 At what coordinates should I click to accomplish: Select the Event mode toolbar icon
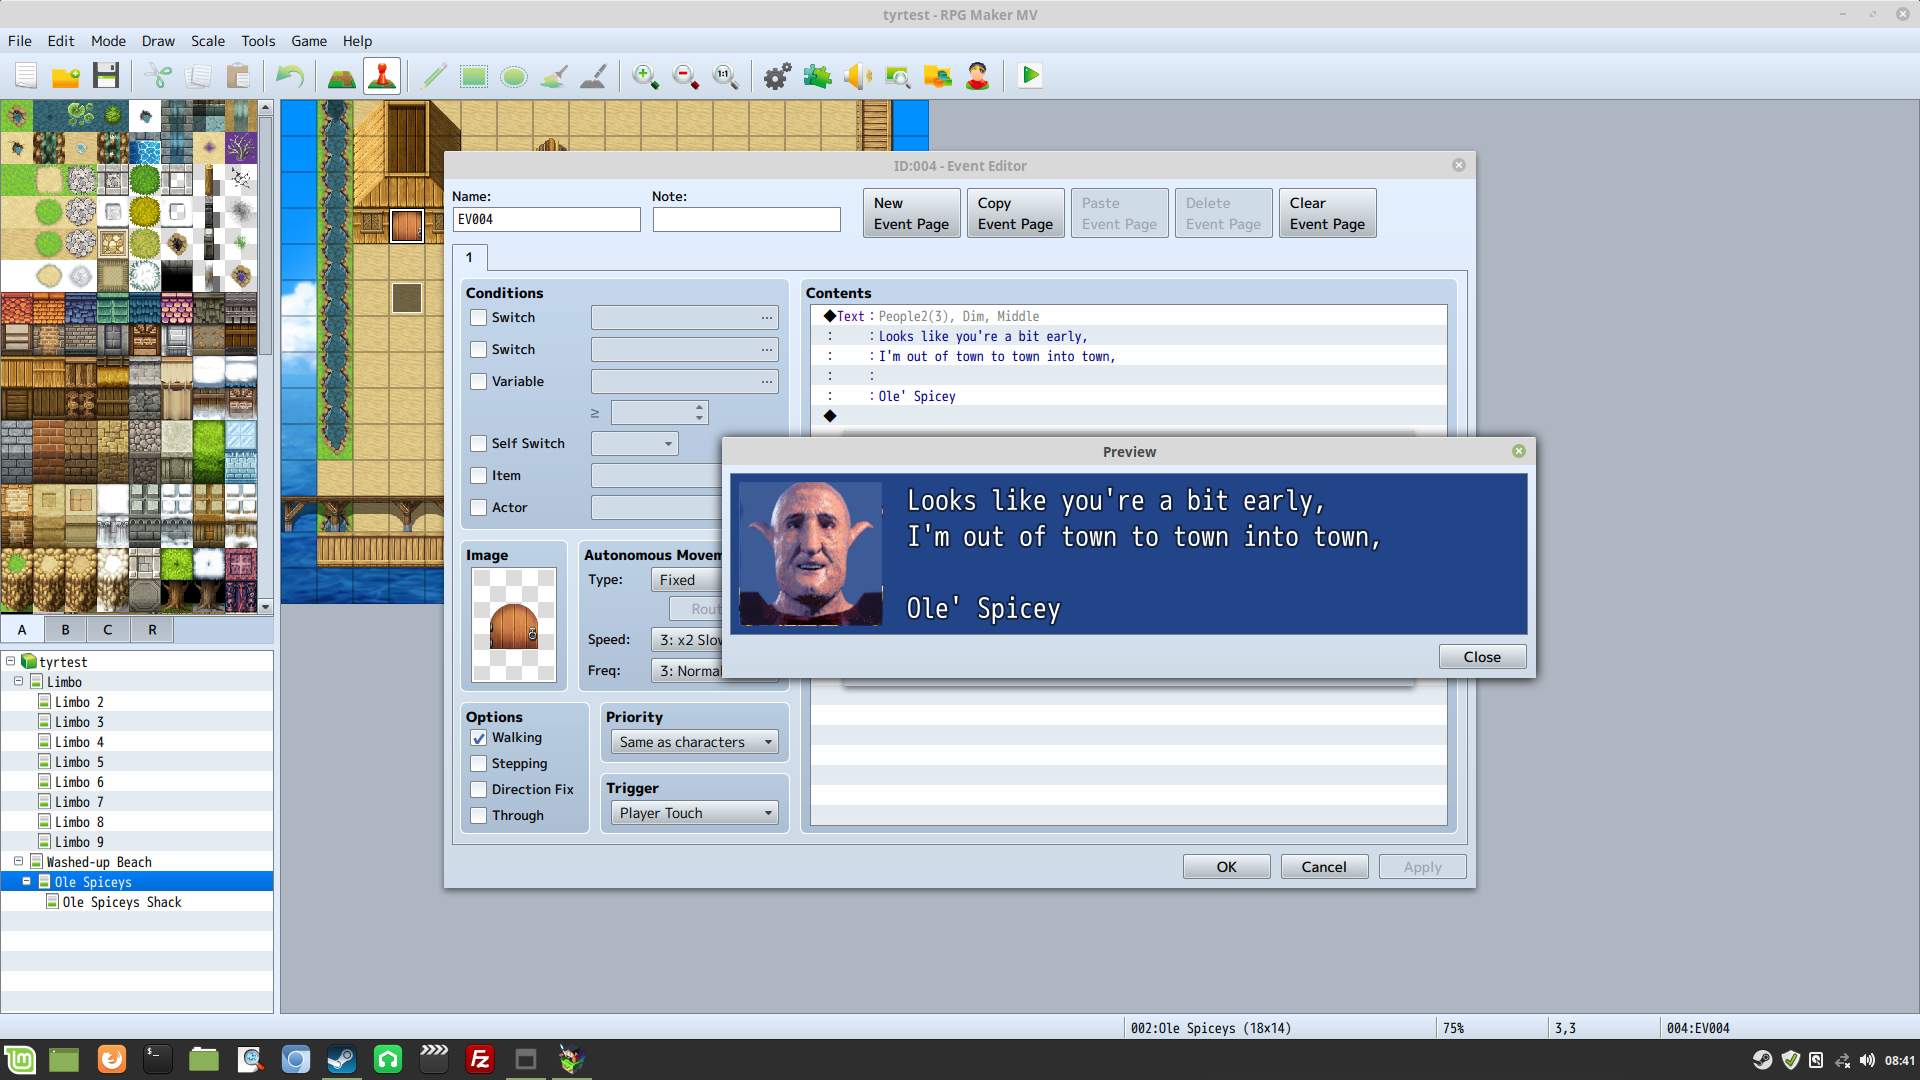[x=382, y=76]
